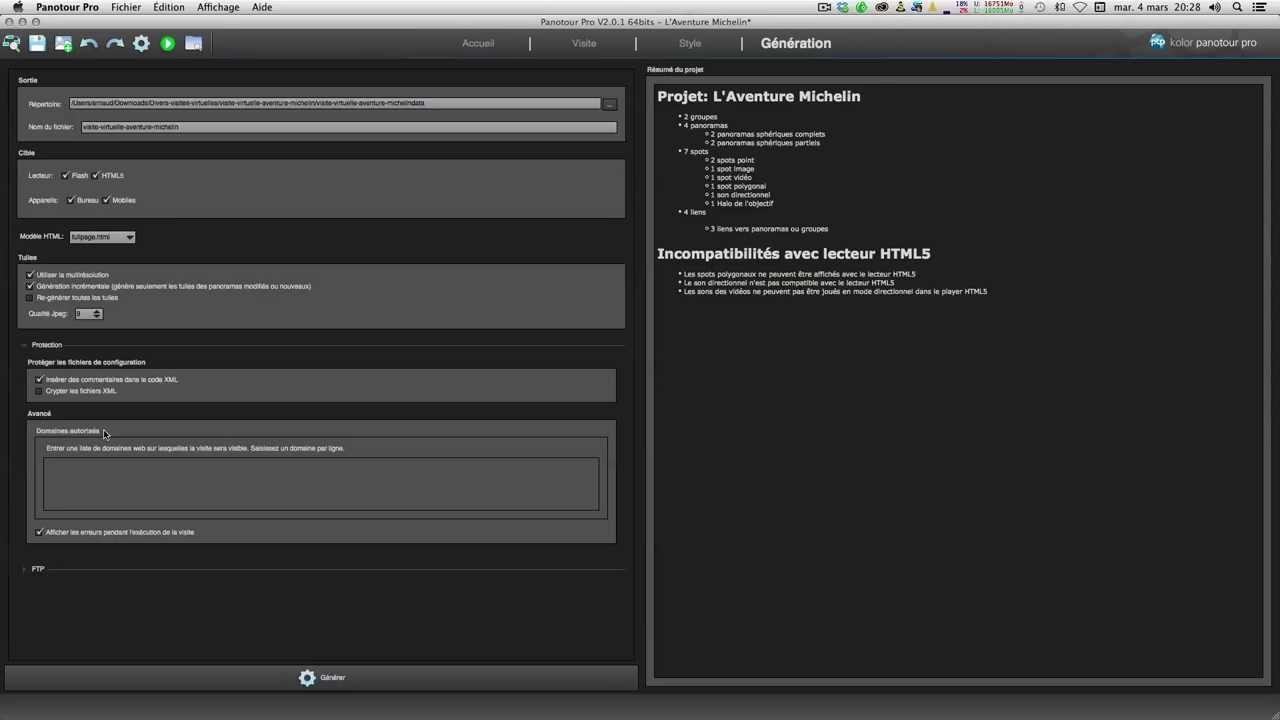Screen dimensions: 1280x720
Task: Click the '1 Halo de l'objectif' line
Action: 741,204
